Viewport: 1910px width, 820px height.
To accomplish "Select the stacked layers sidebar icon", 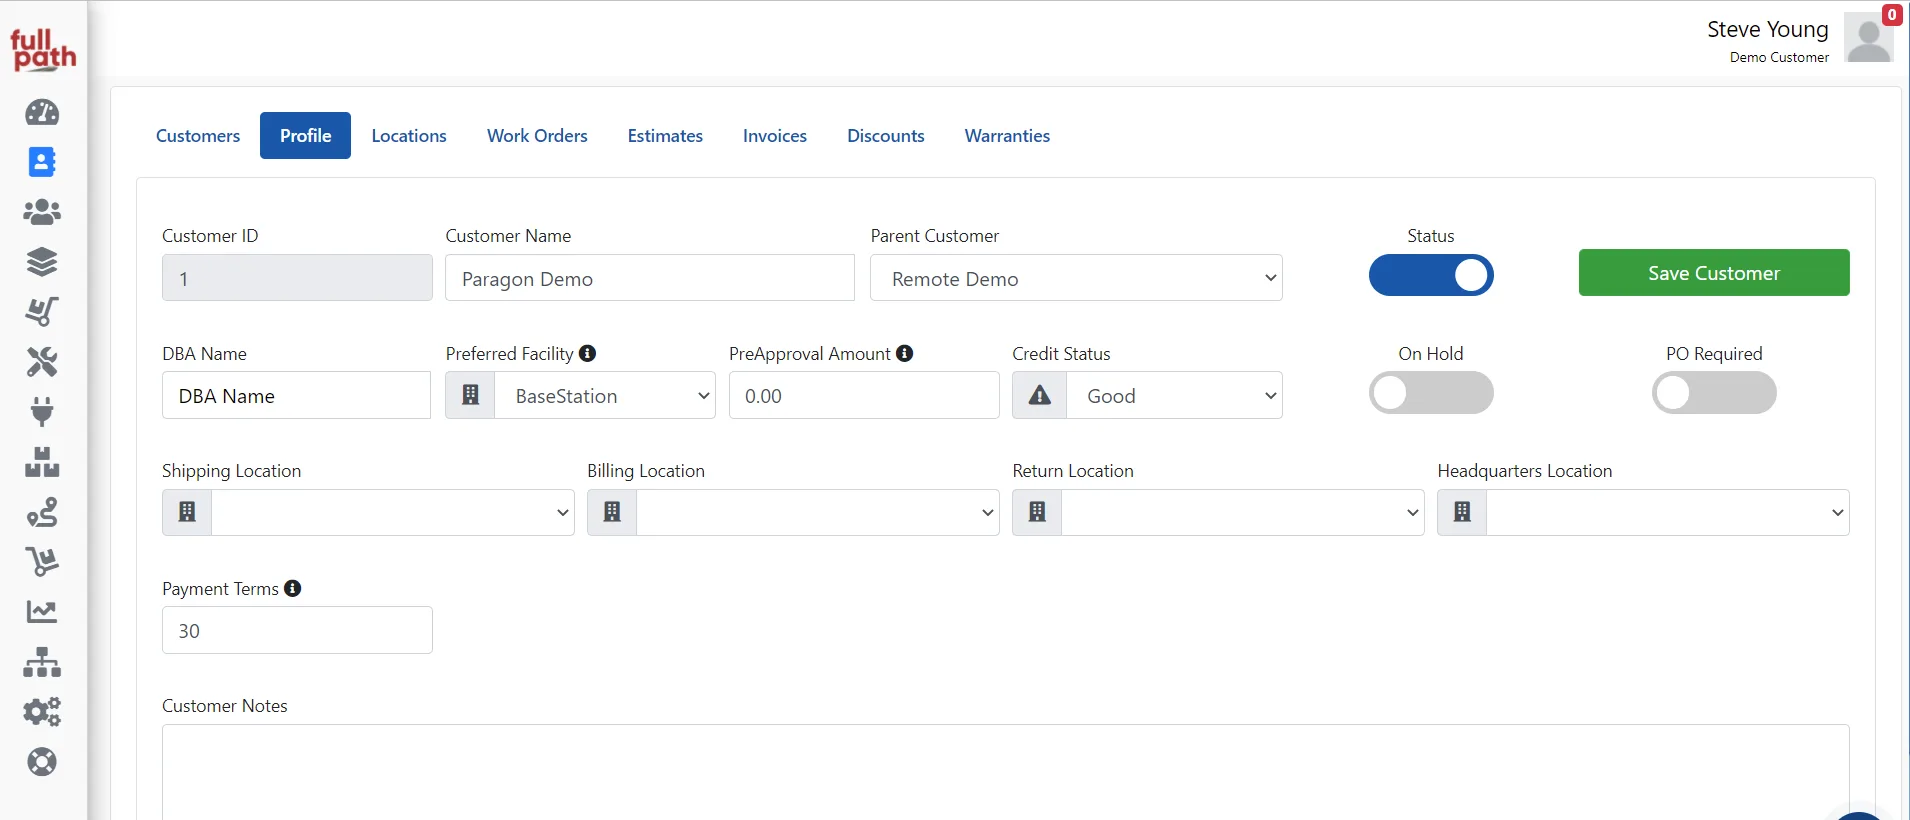I will [x=42, y=262].
